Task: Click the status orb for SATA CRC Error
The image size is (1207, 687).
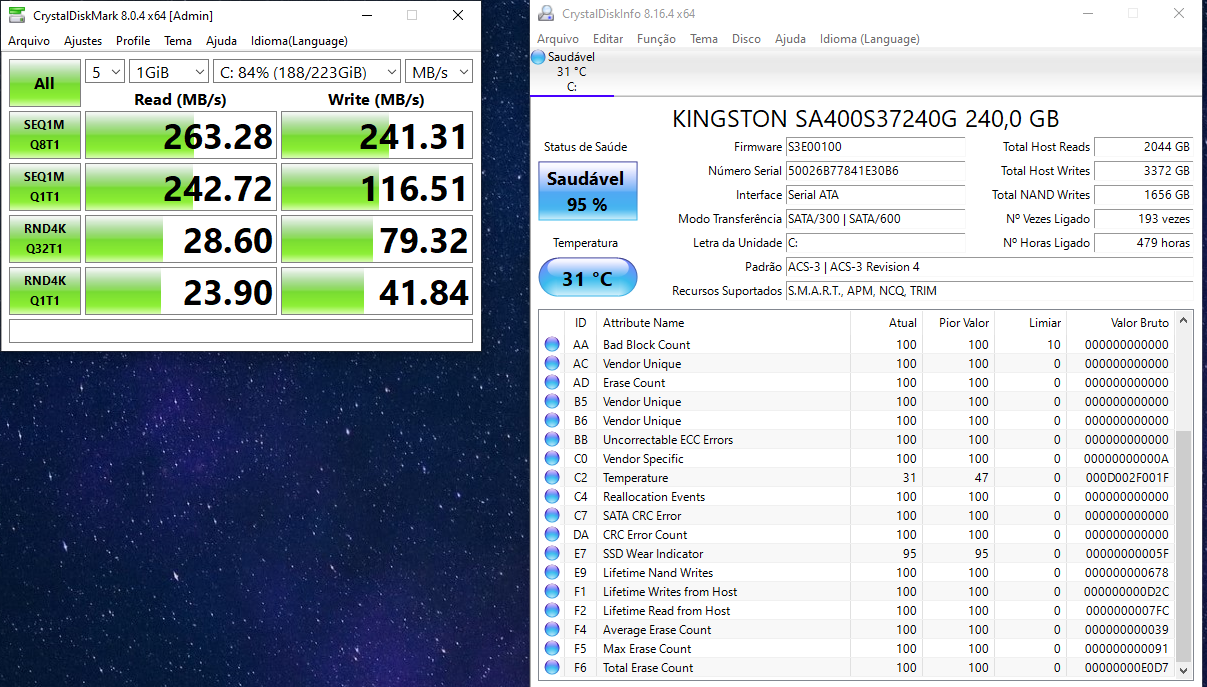Action: click(552, 516)
